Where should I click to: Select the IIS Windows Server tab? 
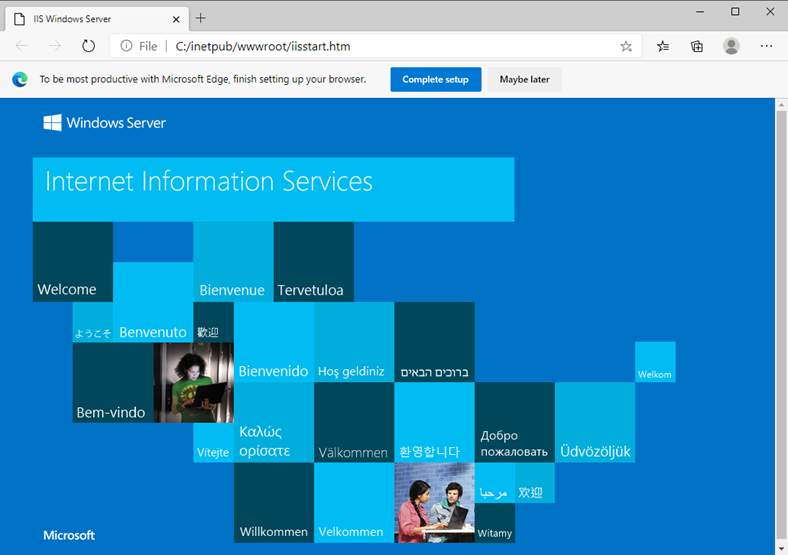(x=97, y=19)
